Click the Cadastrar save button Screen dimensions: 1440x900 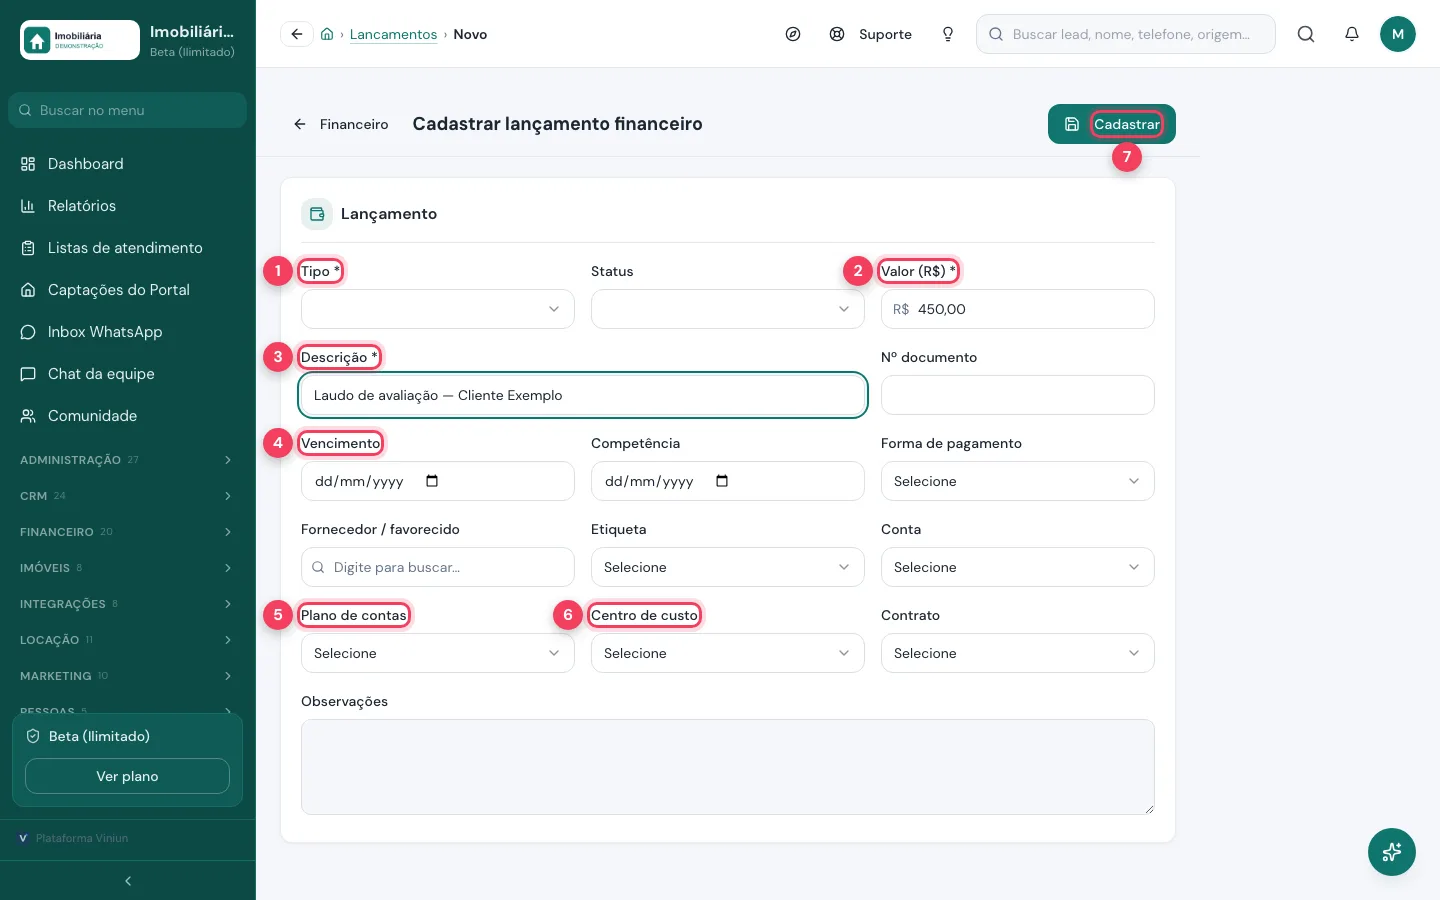1112,124
